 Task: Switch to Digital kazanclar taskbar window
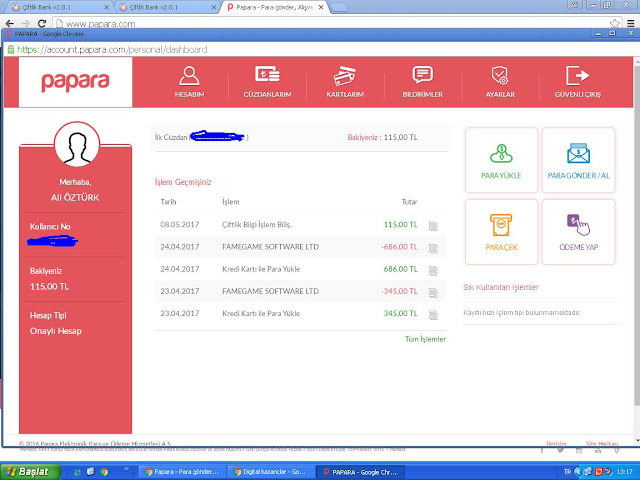pos(271,472)
